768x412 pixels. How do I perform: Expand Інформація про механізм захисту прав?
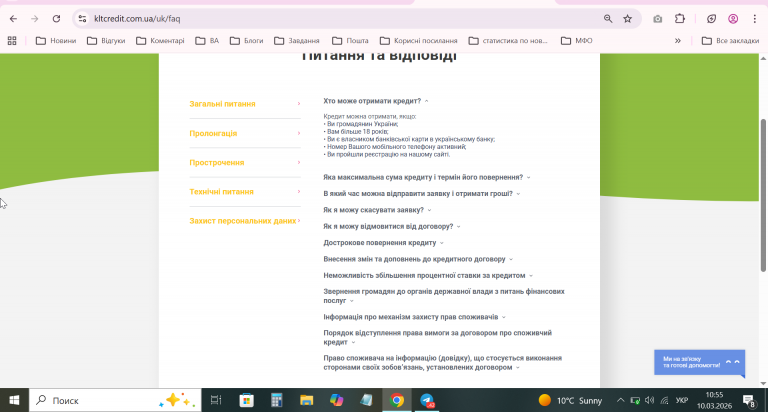(414, 317)
